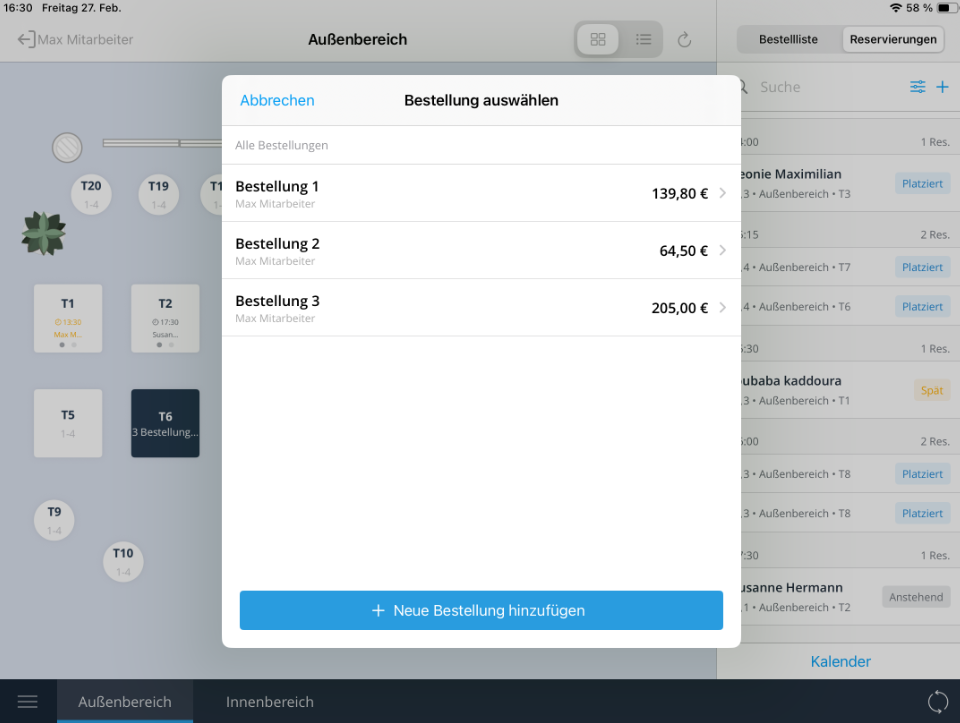Select the round striped object on floor plan
The height and width of the screenshot is (723, 960).
(67, 148)
